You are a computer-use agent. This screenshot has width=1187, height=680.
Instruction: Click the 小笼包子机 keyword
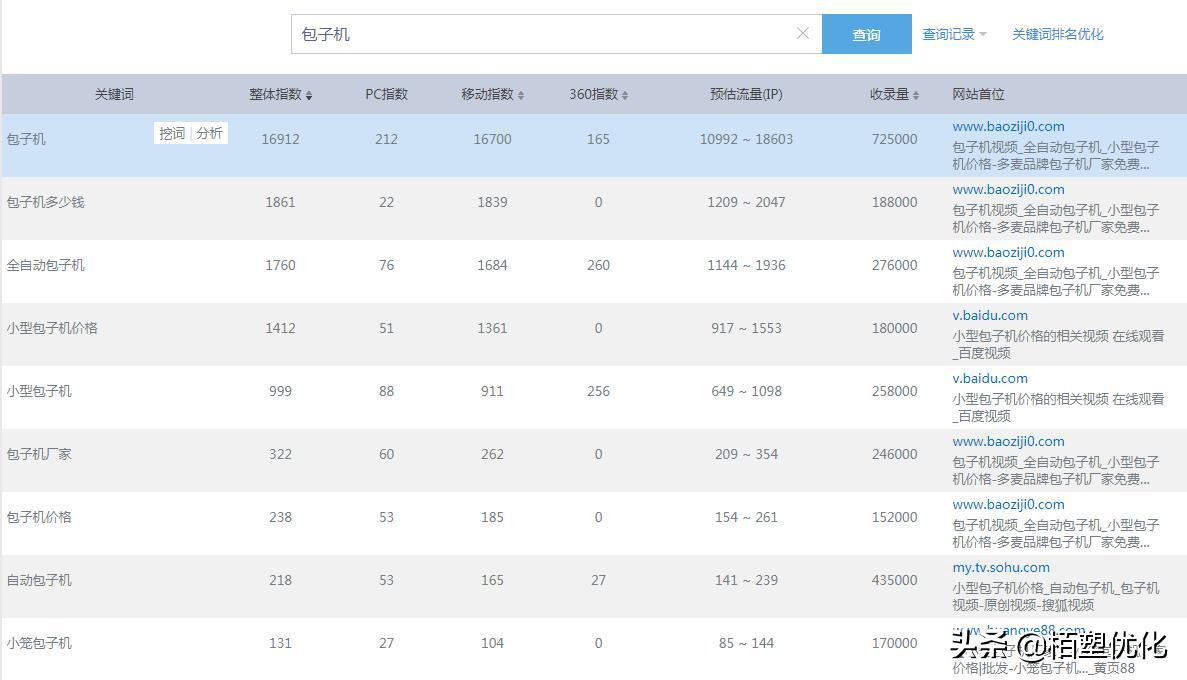tap(39, 643)
